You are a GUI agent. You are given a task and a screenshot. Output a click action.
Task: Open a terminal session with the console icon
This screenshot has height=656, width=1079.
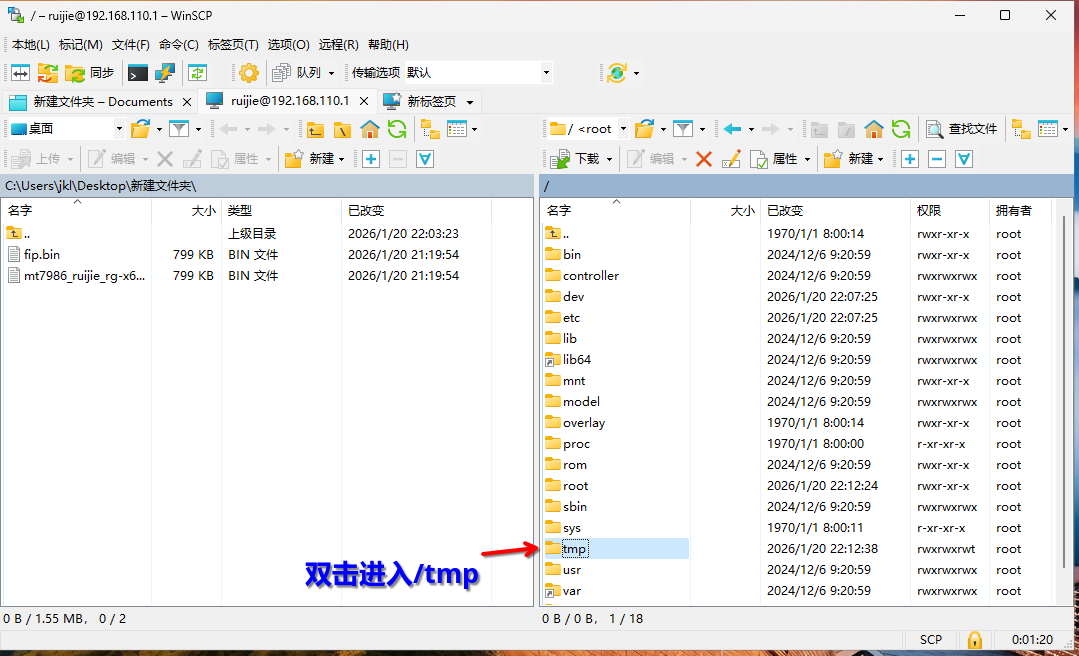tap(136, 72)
